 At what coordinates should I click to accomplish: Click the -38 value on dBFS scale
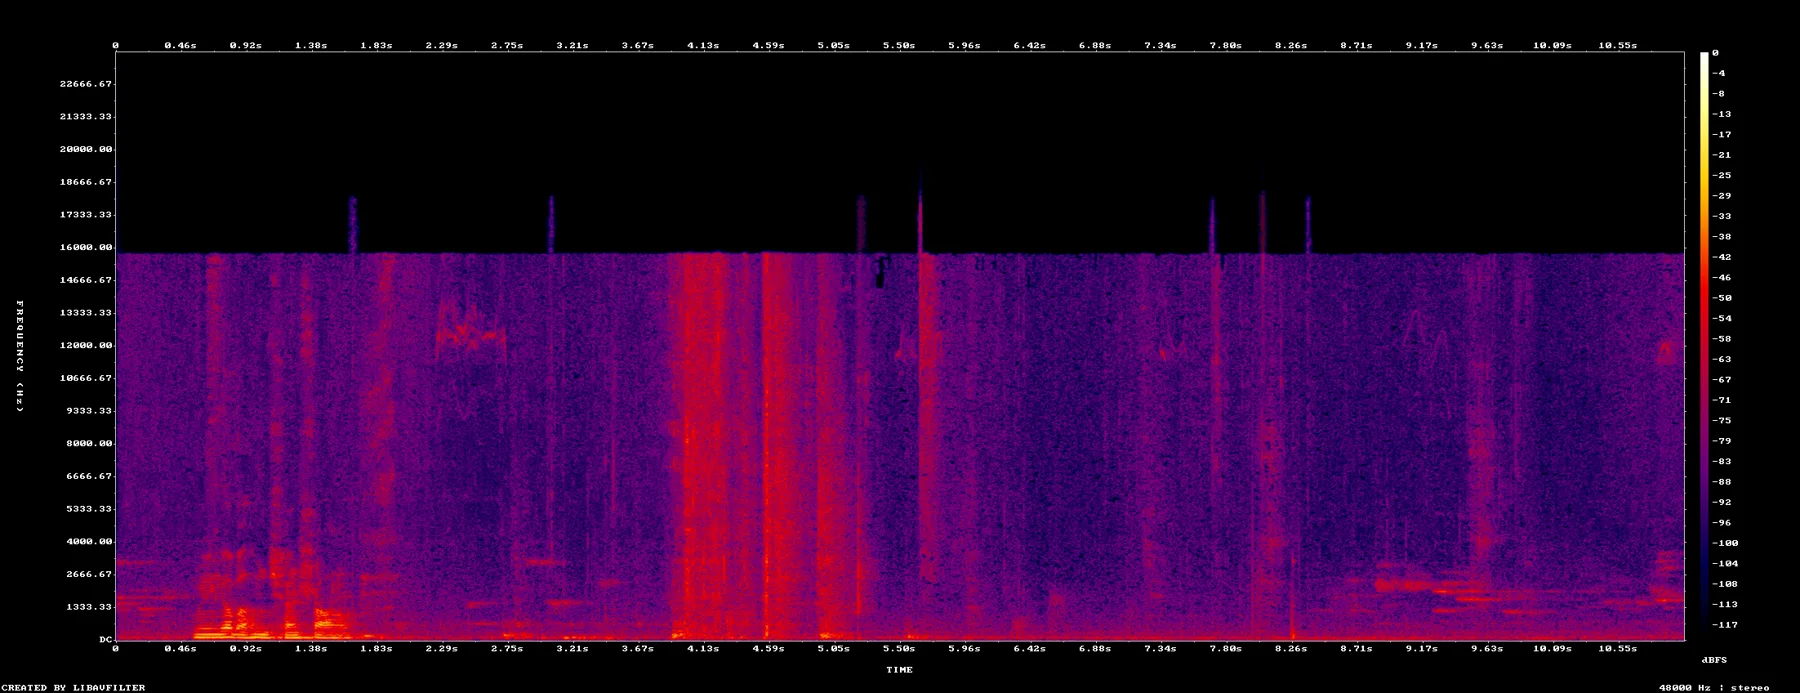[1722, 237]
